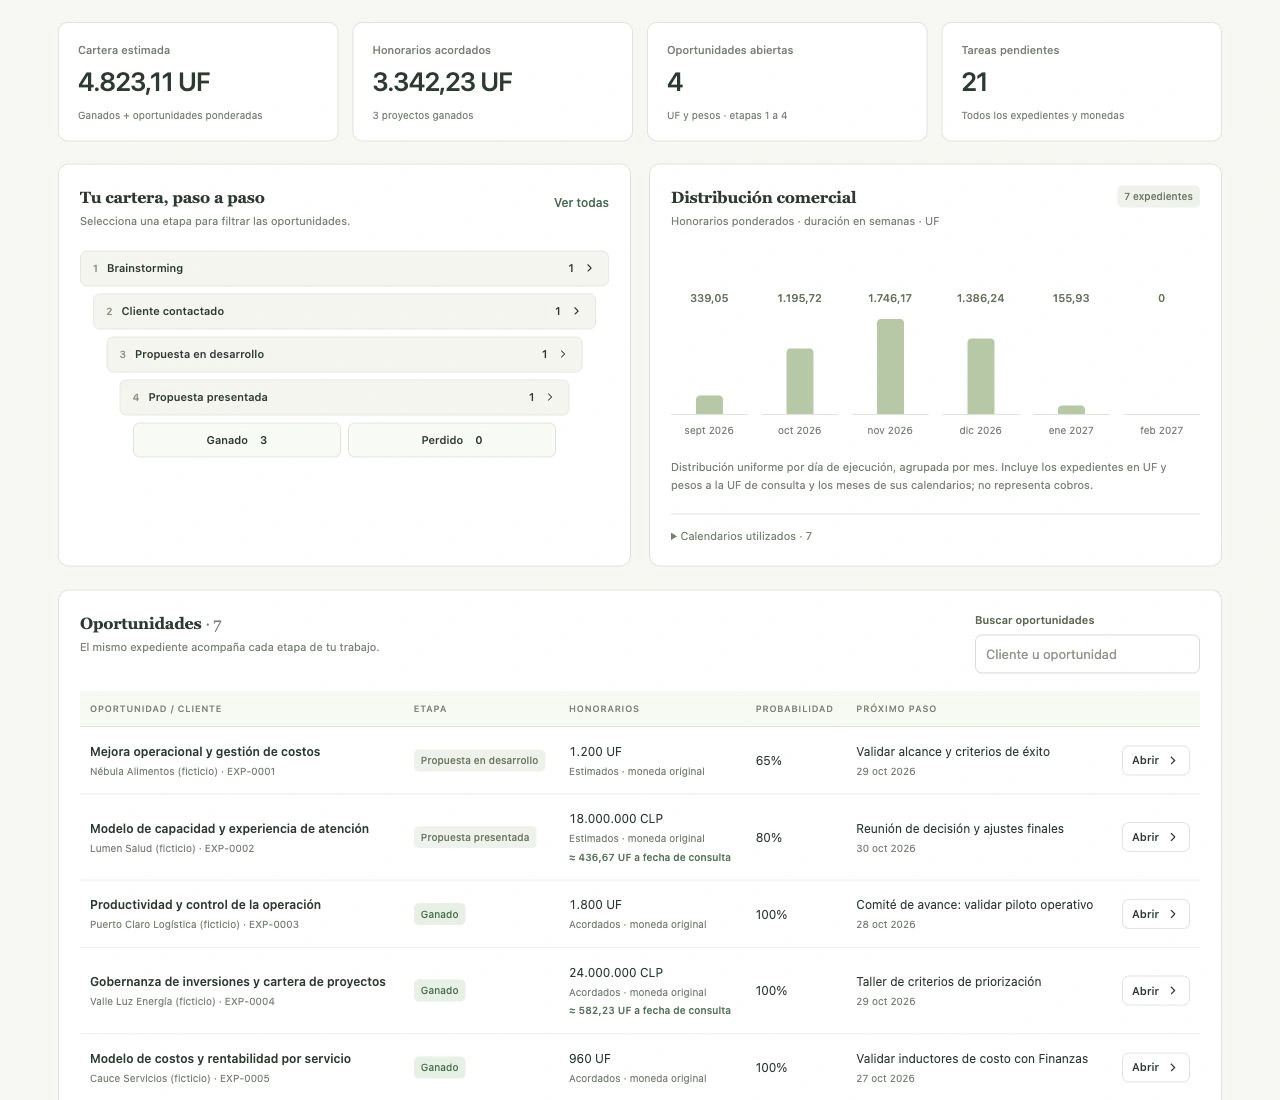
Task: Open the Brainstorming stage chevron arrow
Action: coord(589,268)
